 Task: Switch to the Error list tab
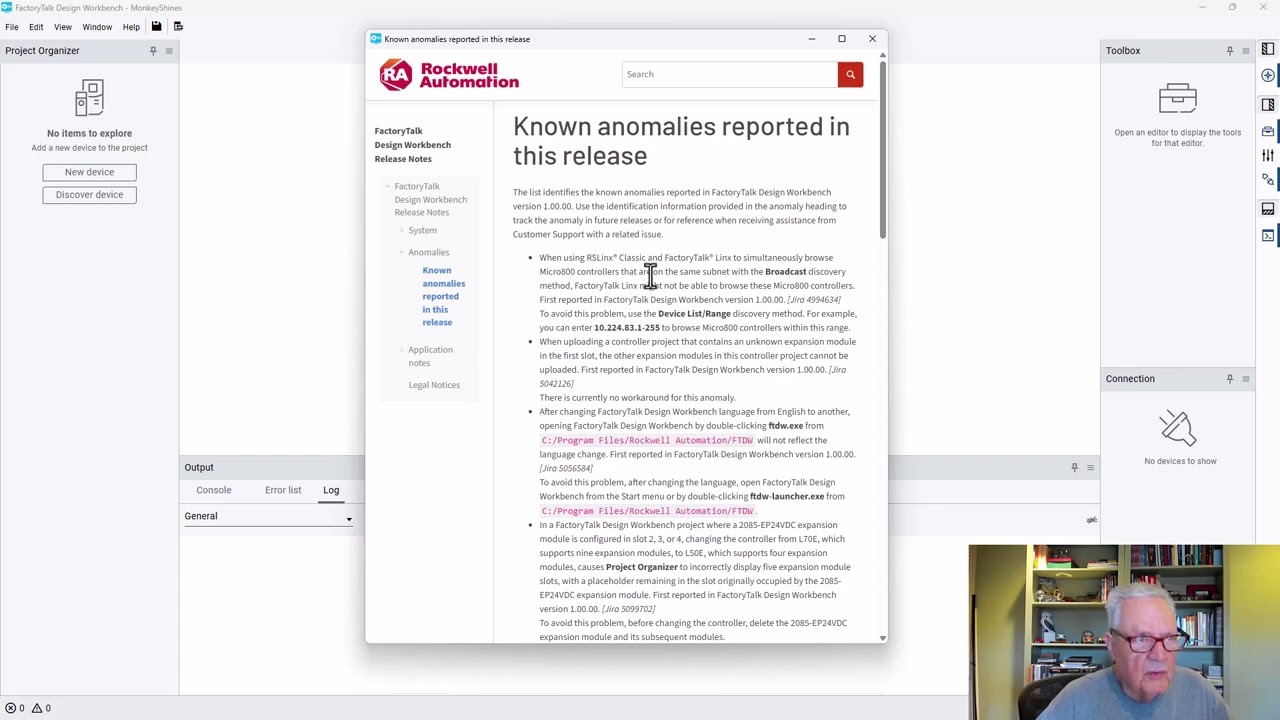point(283,491)
